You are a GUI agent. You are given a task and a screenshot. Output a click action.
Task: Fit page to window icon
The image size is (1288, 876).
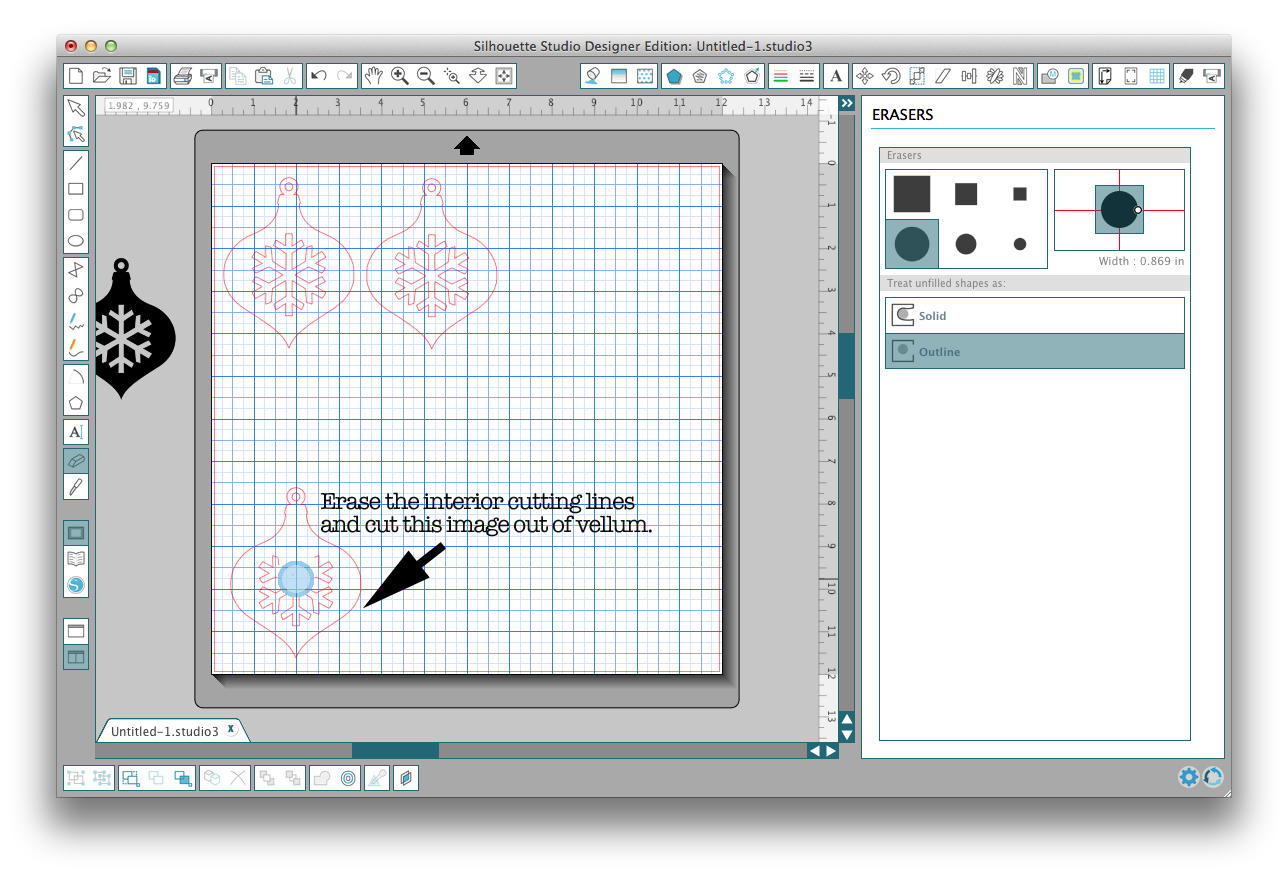pyautogui.click(x=504, y=76)
